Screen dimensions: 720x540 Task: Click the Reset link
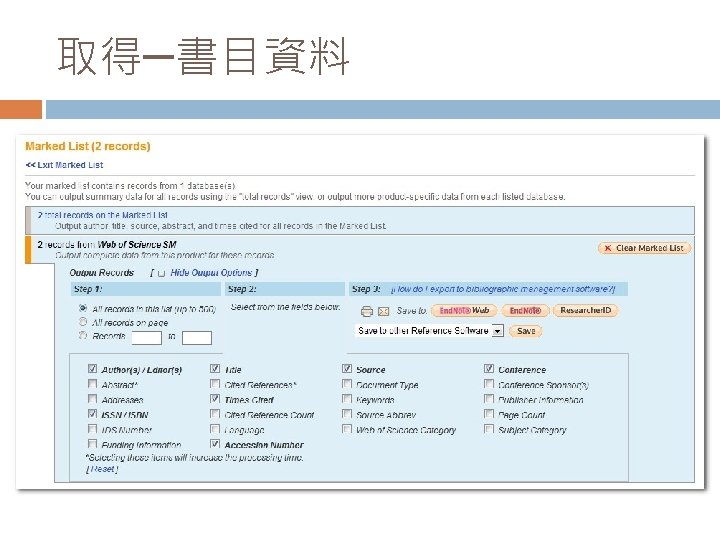[x=102, y=469]
